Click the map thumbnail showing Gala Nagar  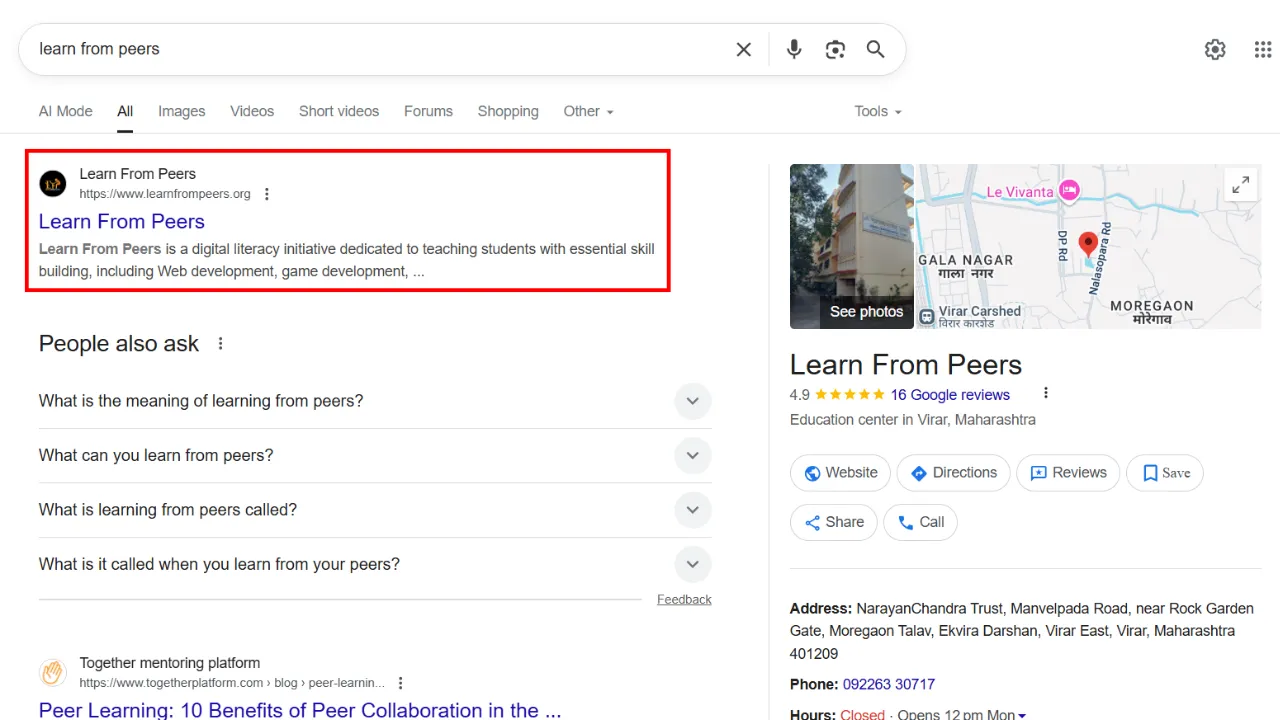tap(1089, 247)
